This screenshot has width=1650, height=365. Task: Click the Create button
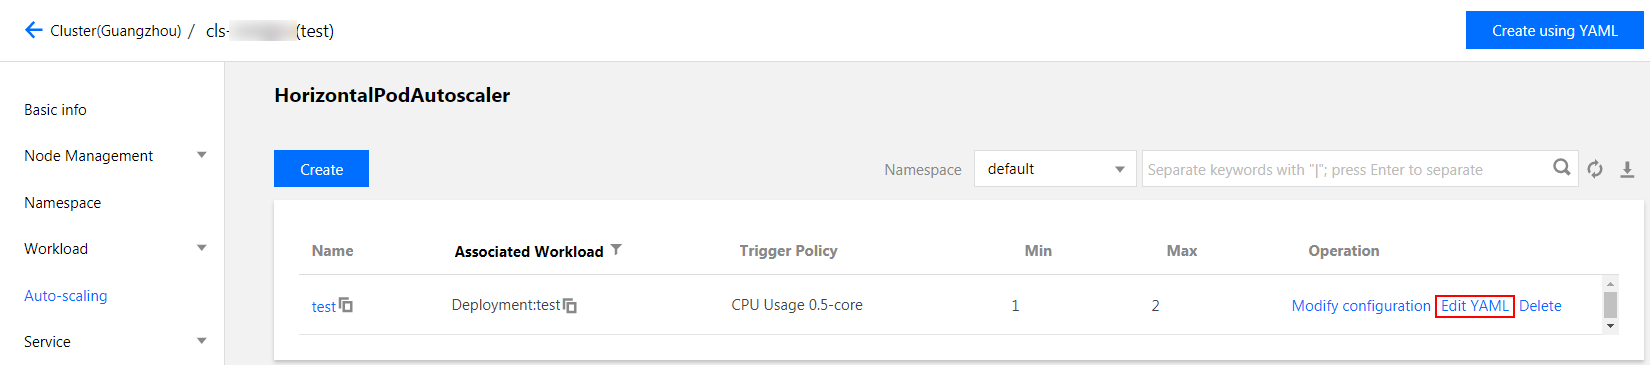321,169
